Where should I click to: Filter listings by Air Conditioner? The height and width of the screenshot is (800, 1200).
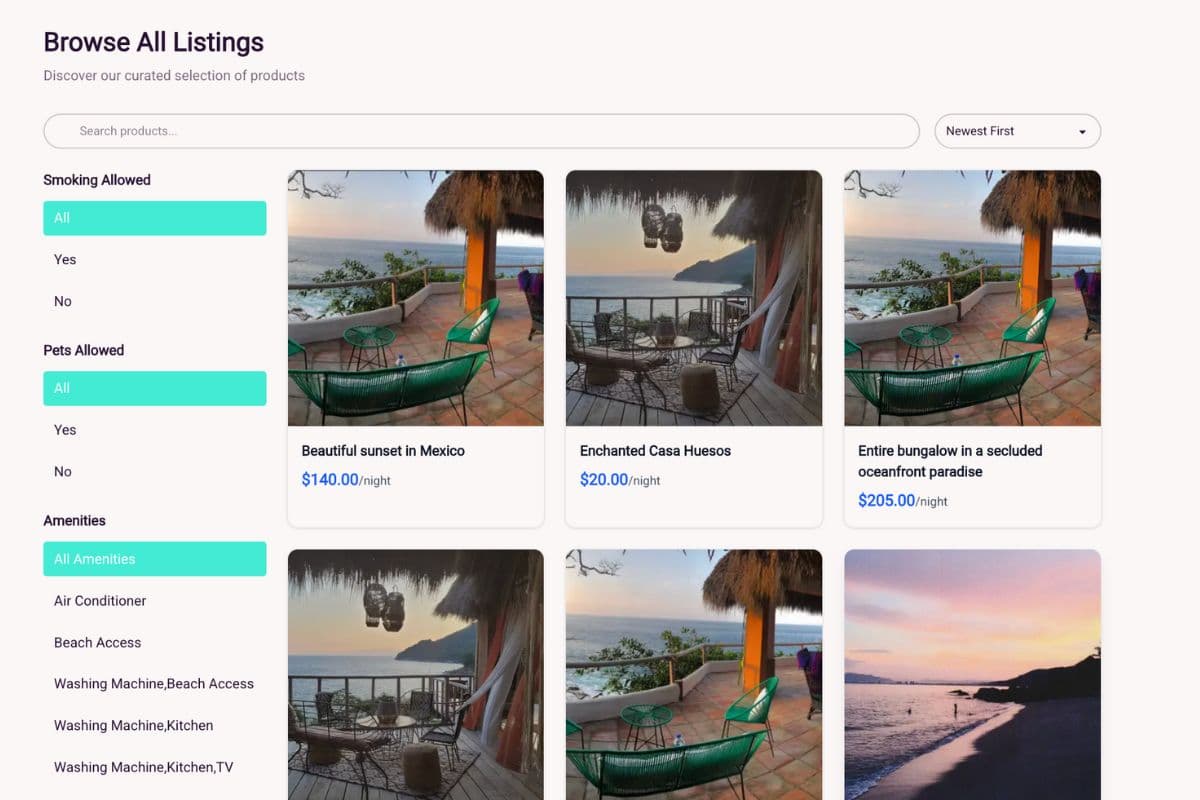coord(99,601)
